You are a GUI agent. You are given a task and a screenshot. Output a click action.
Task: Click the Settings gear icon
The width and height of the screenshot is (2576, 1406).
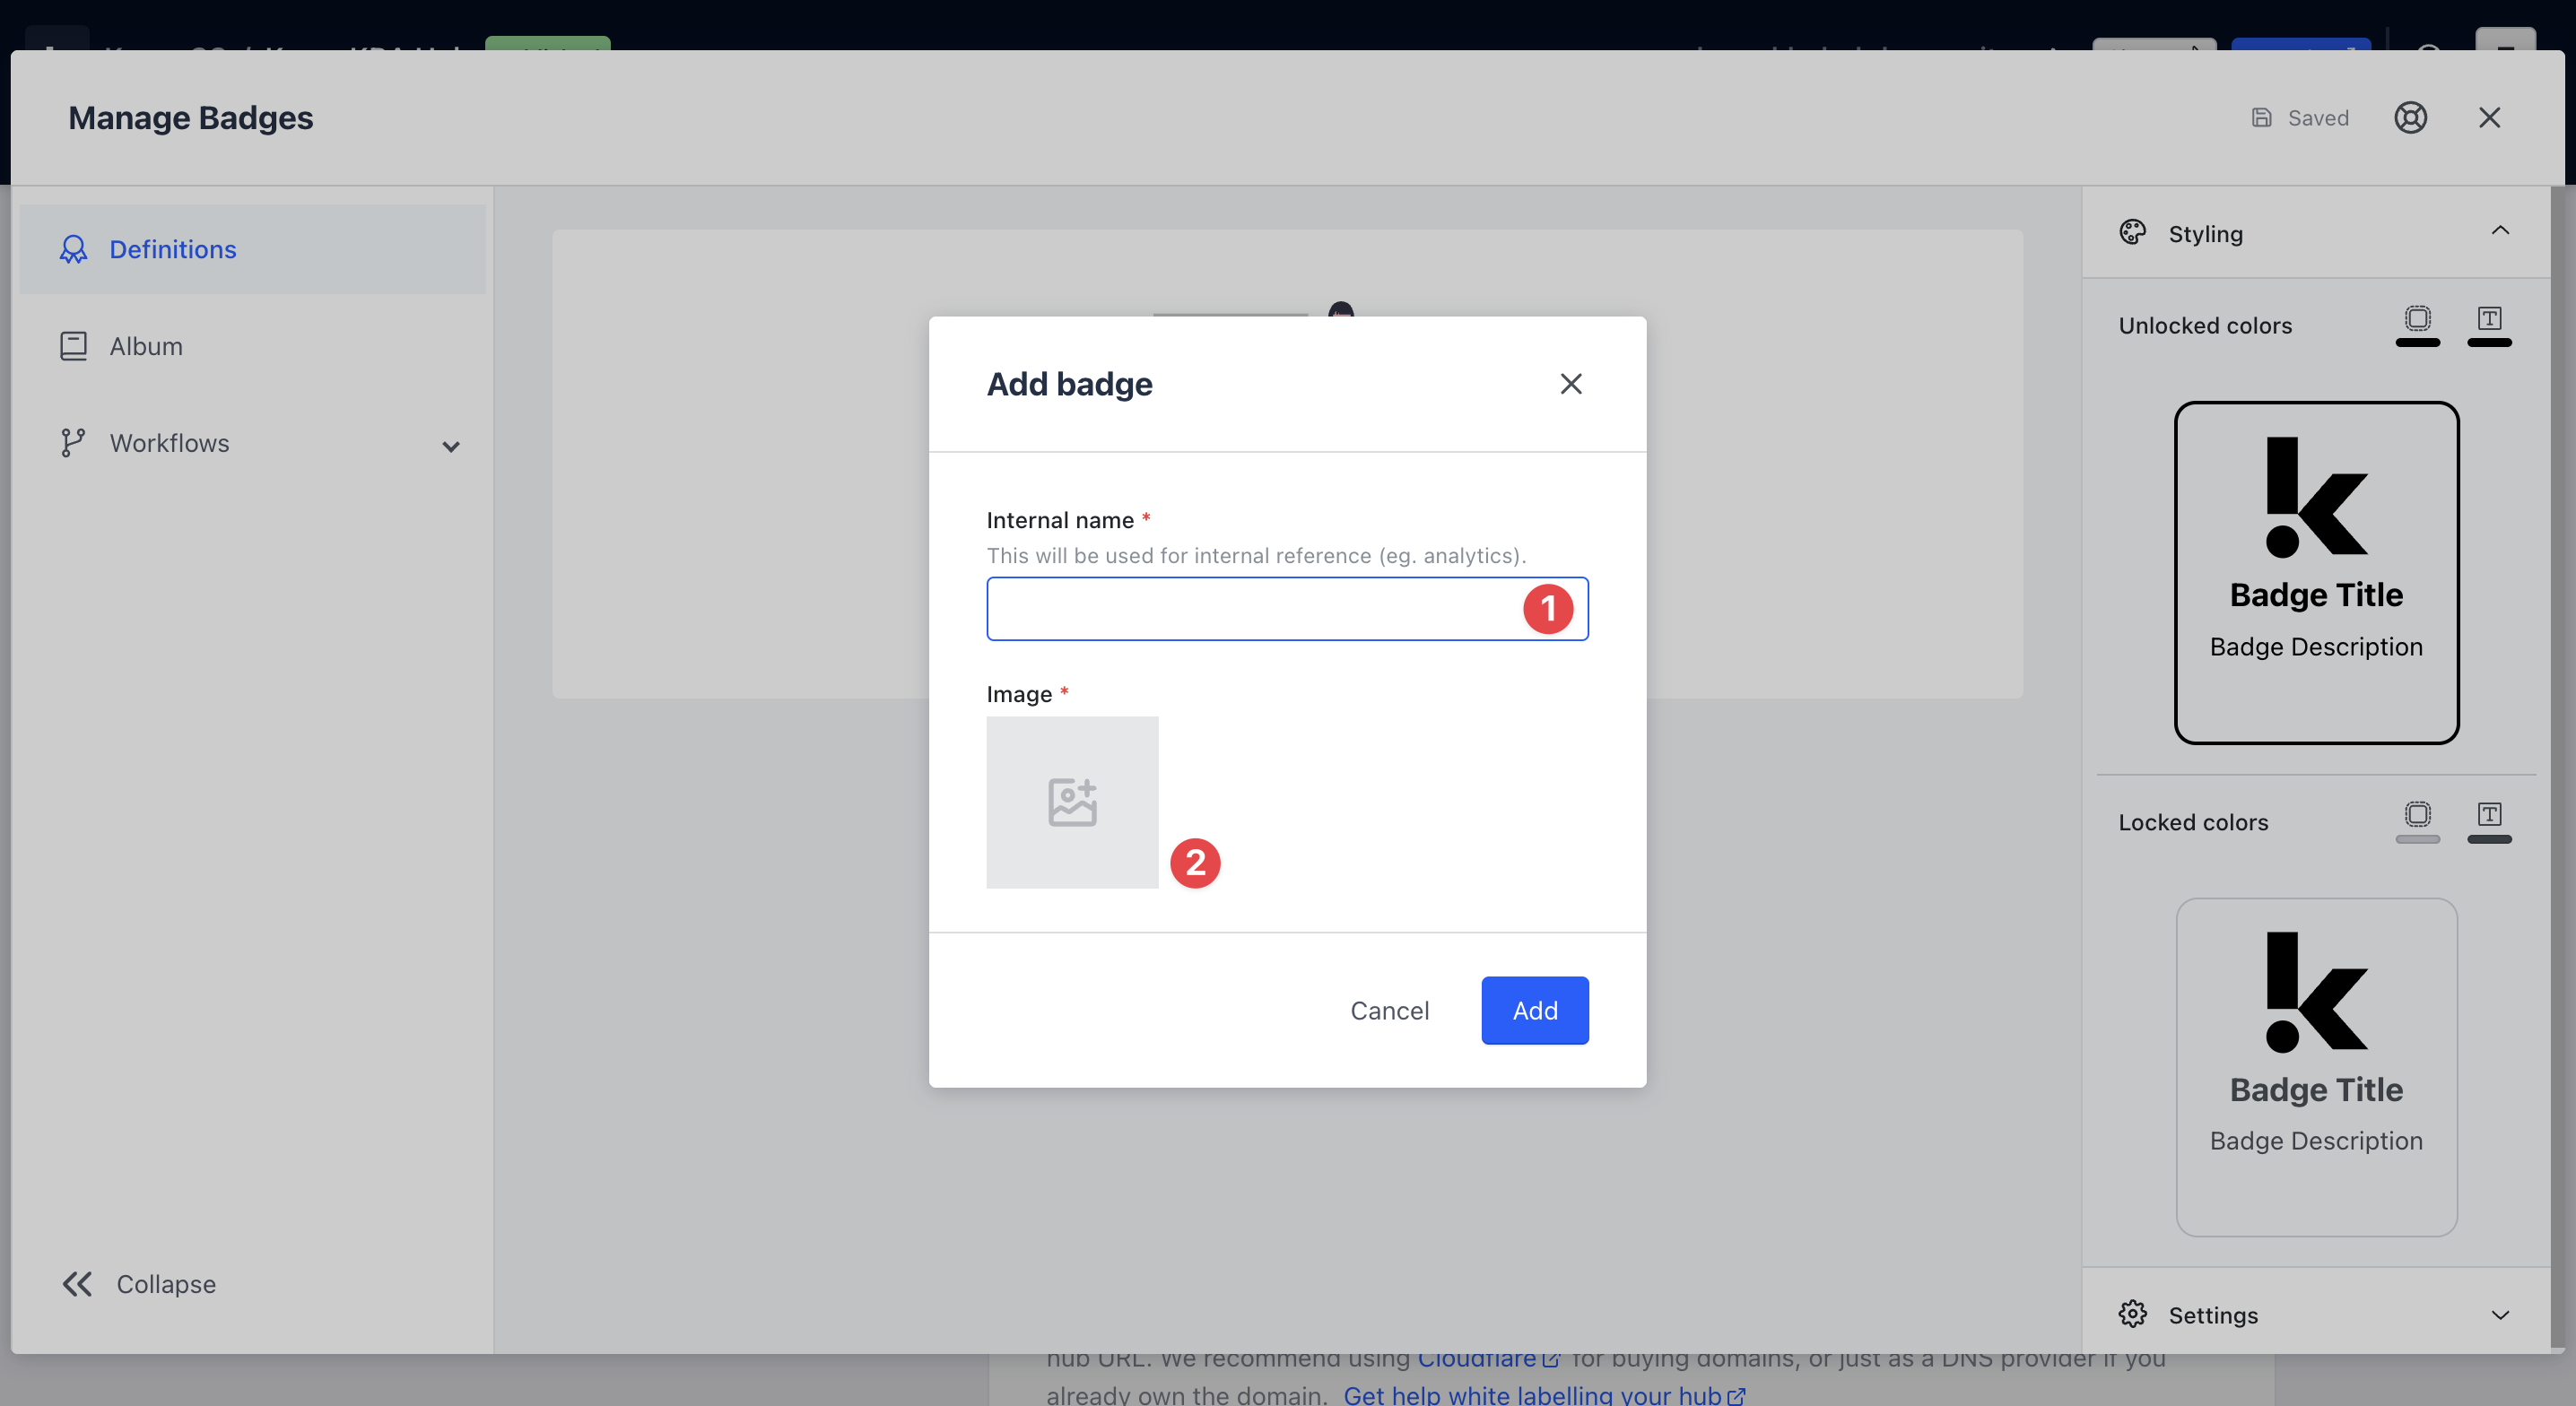2132,1314
